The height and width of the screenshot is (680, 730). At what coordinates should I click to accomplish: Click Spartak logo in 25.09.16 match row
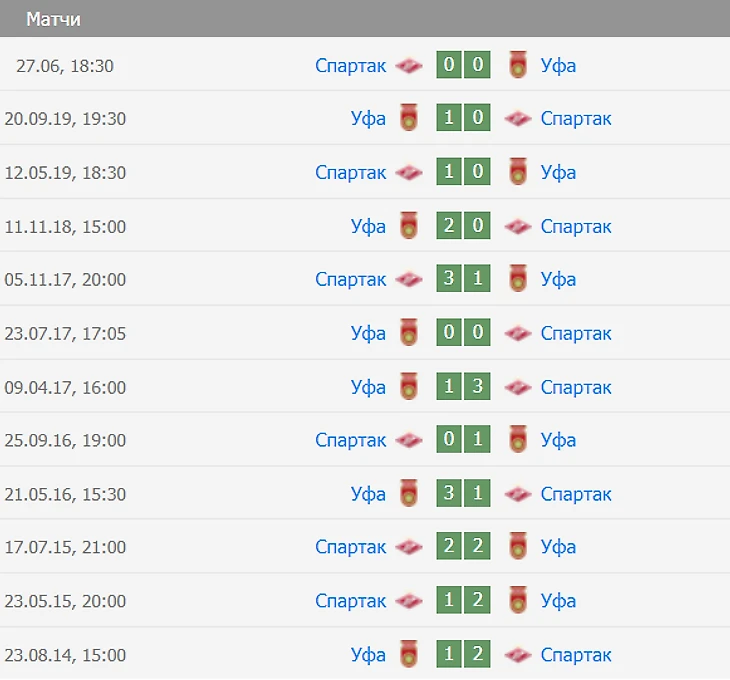point(409,441)
